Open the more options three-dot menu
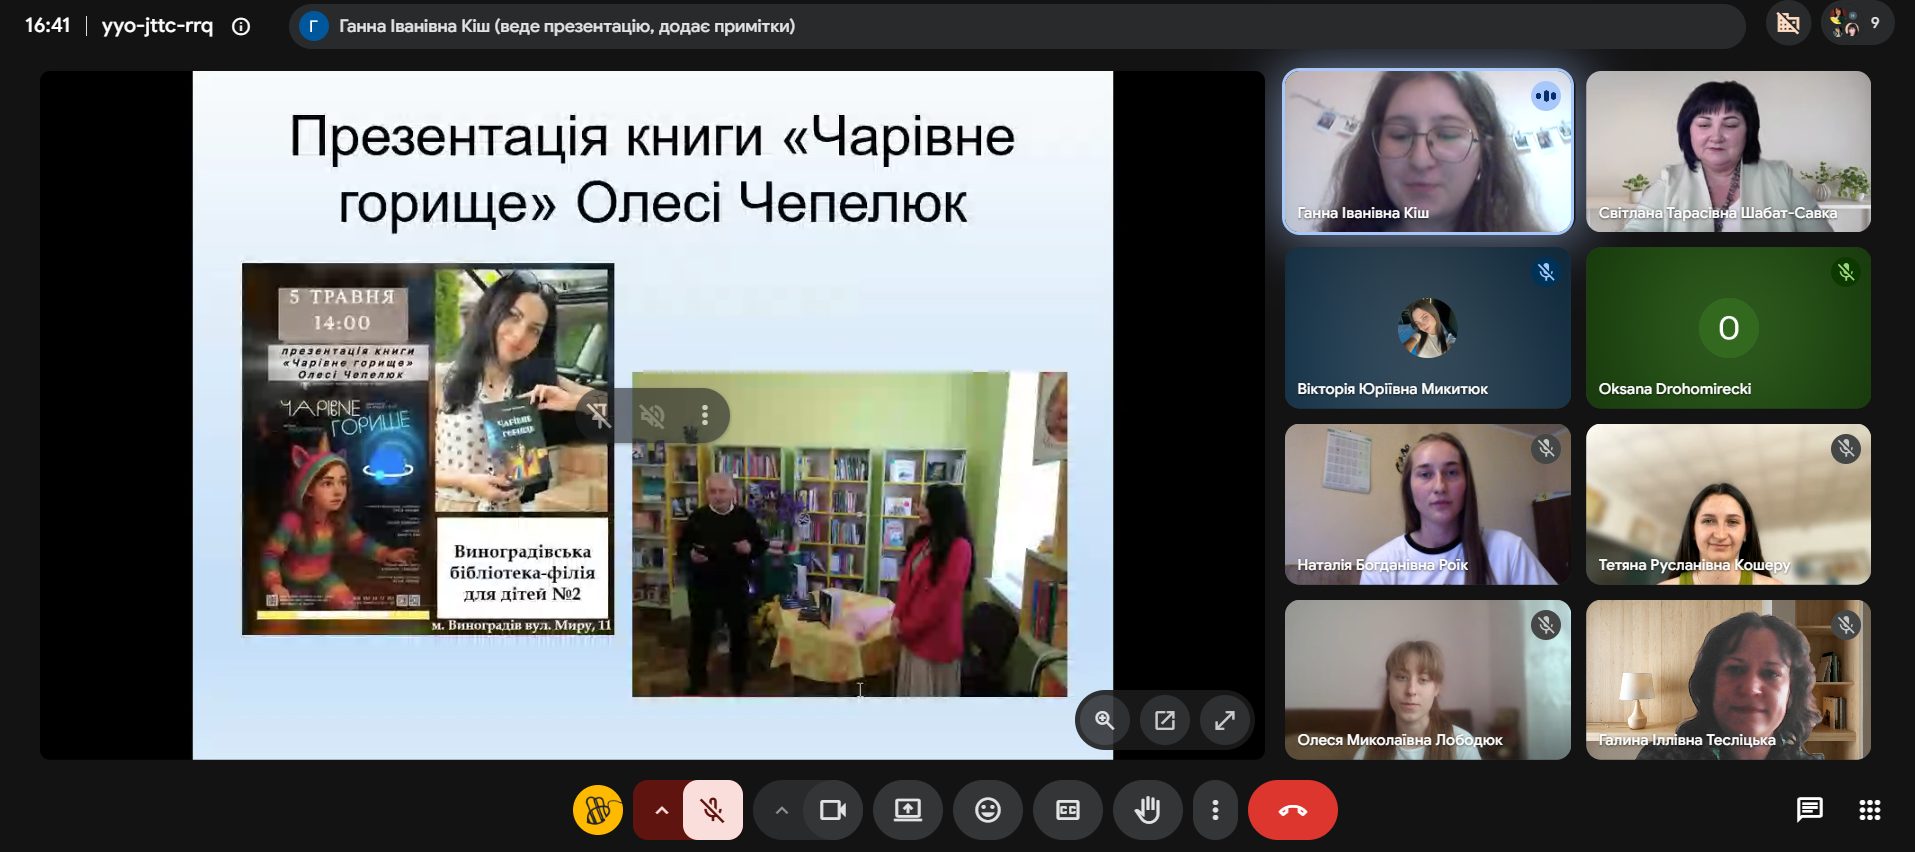 [1215, 810]
